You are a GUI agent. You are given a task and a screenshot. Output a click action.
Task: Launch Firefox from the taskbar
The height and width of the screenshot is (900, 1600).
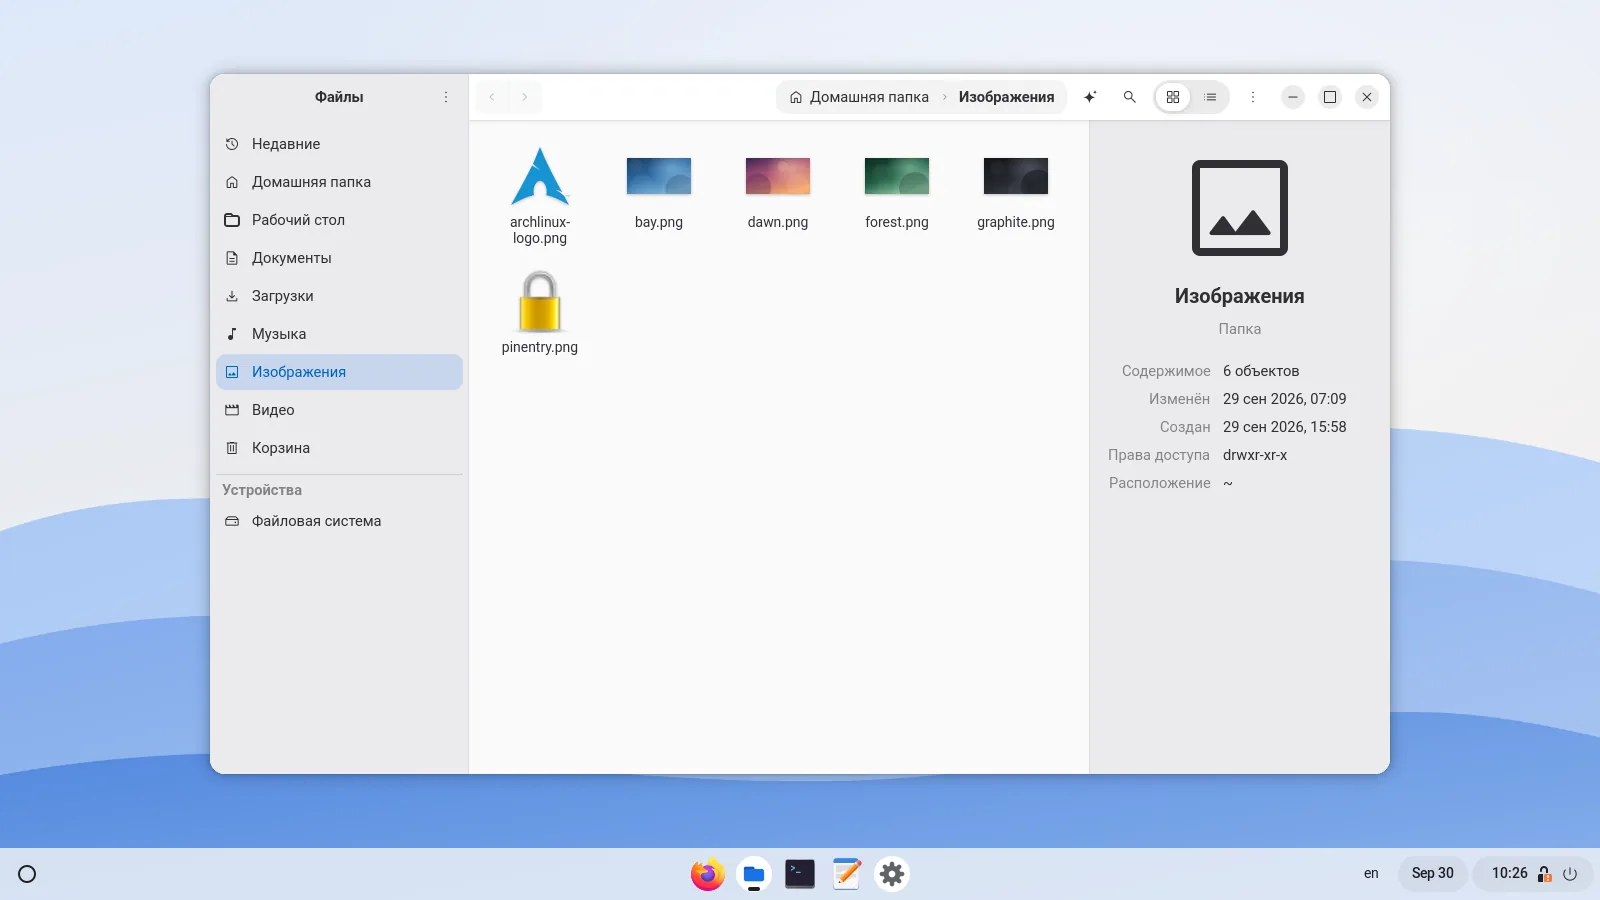708,874
